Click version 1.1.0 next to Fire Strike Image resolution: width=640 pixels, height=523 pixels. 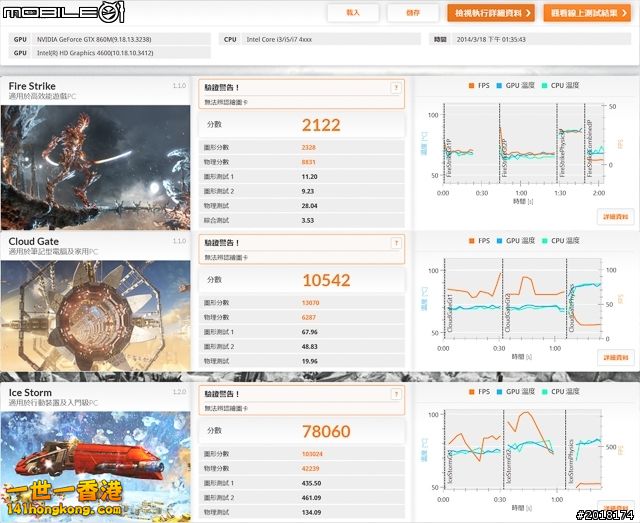179,86
